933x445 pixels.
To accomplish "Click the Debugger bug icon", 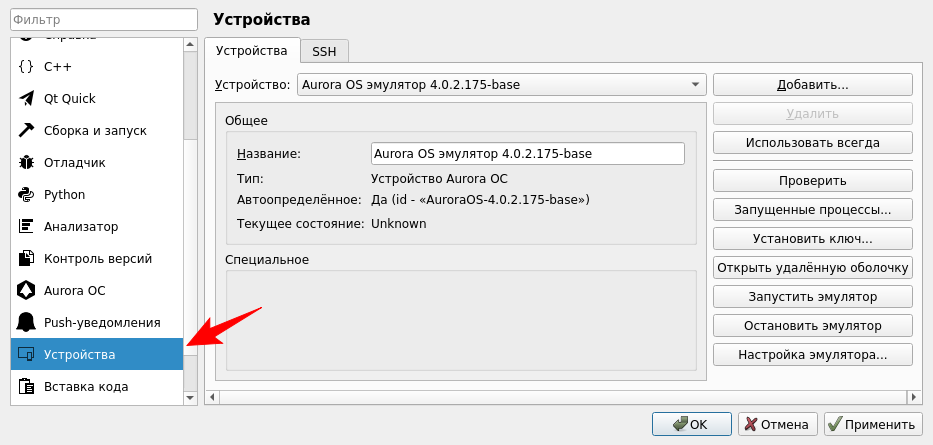I will point(26,163).
